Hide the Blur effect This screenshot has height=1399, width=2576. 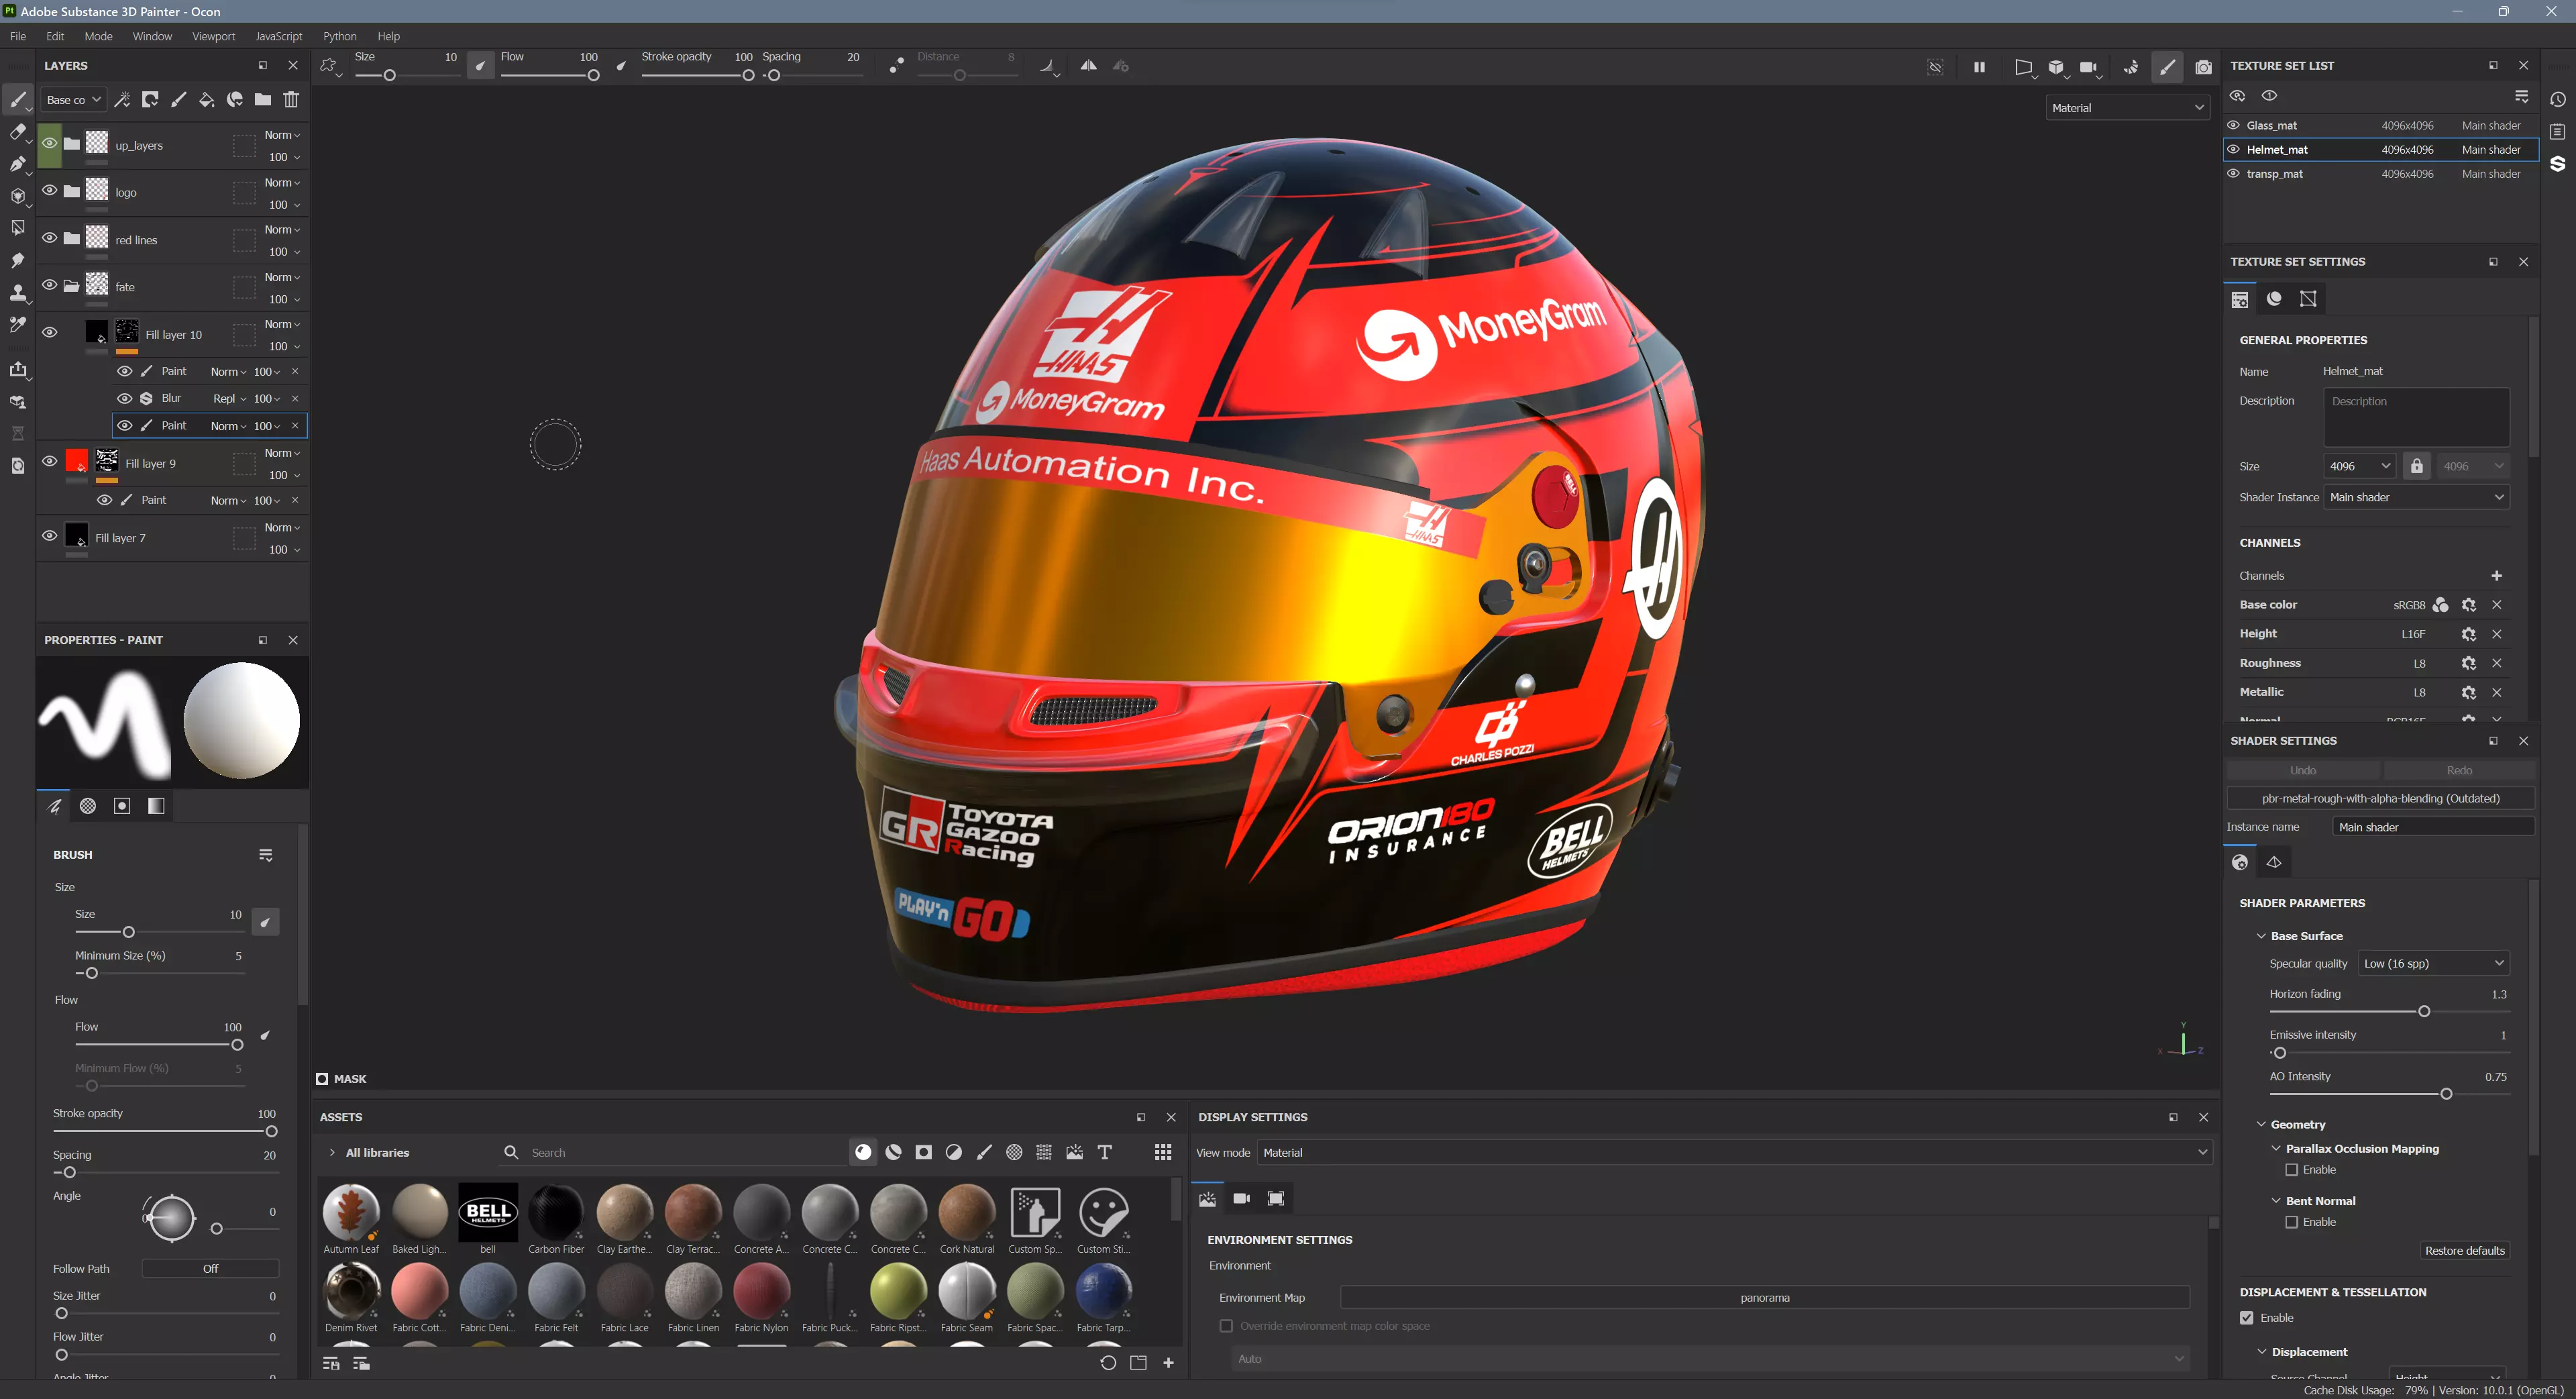point(125,398)
